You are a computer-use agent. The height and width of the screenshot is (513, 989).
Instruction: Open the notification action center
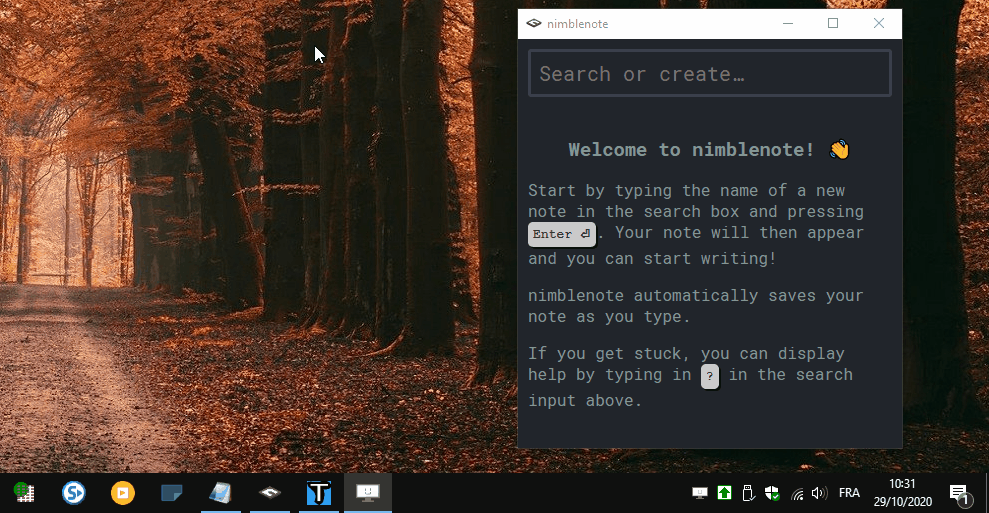pyautogui.click(x=960, y=493)
